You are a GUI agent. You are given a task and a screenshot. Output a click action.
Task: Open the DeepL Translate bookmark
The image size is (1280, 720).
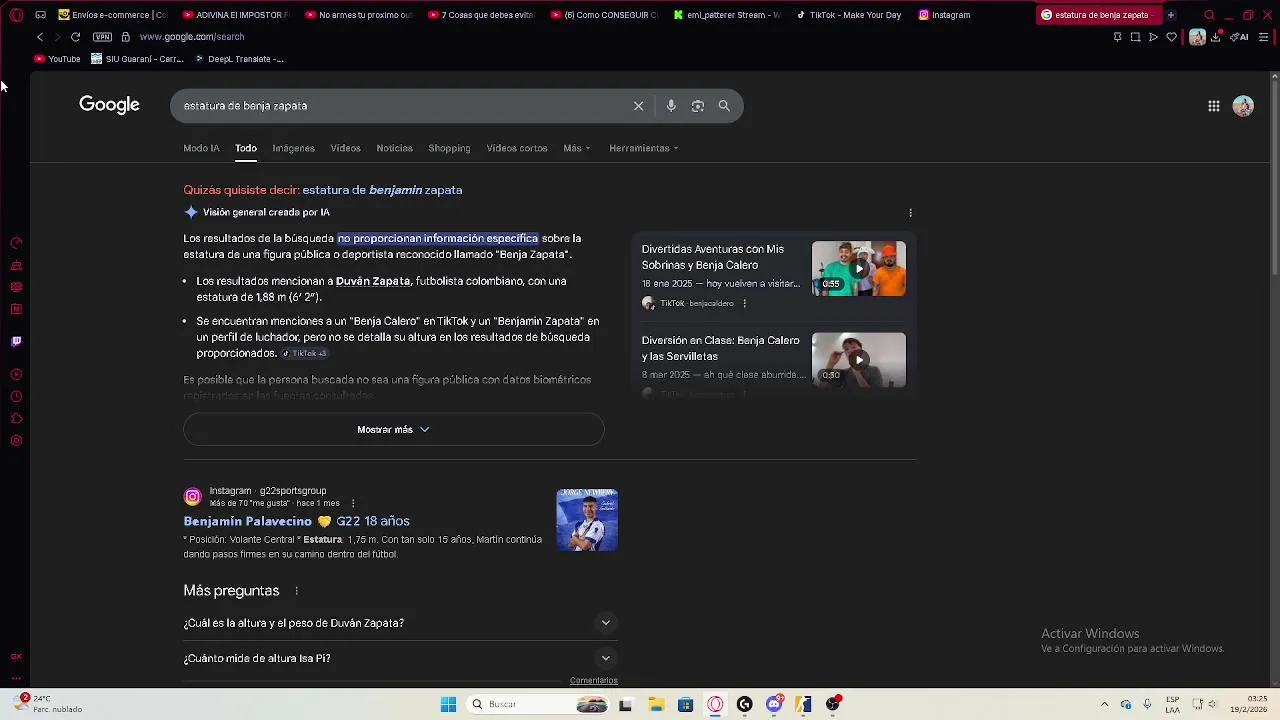(239, 59)
